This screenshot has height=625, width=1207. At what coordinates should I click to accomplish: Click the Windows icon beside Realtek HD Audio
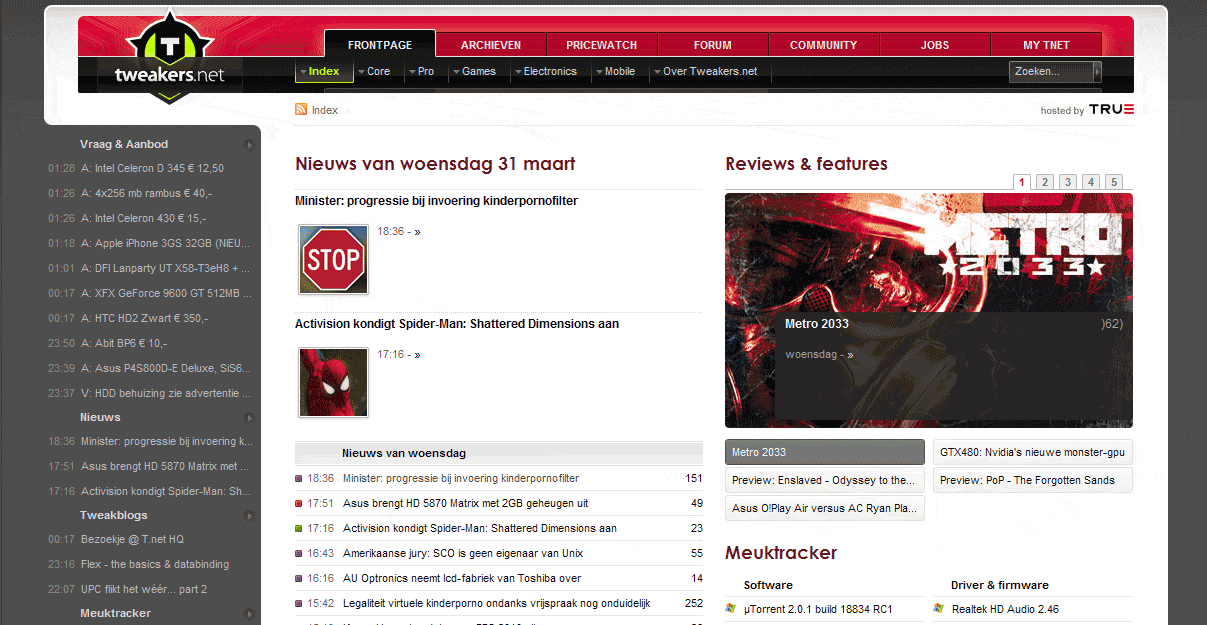[x=938, y=608]
